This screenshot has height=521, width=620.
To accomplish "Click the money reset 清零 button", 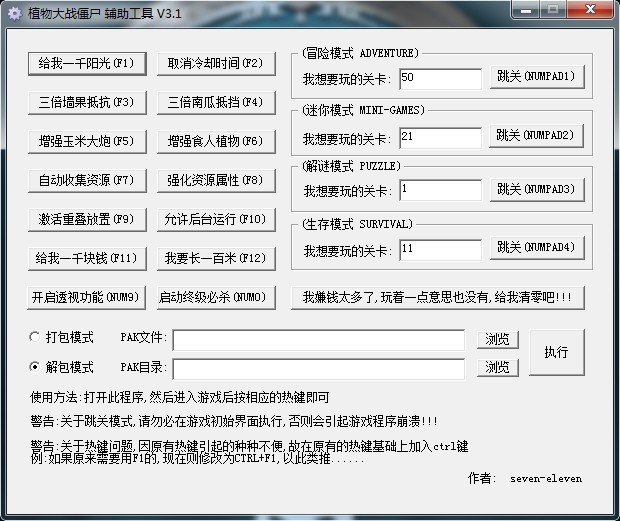I will (x=438, y=298).
